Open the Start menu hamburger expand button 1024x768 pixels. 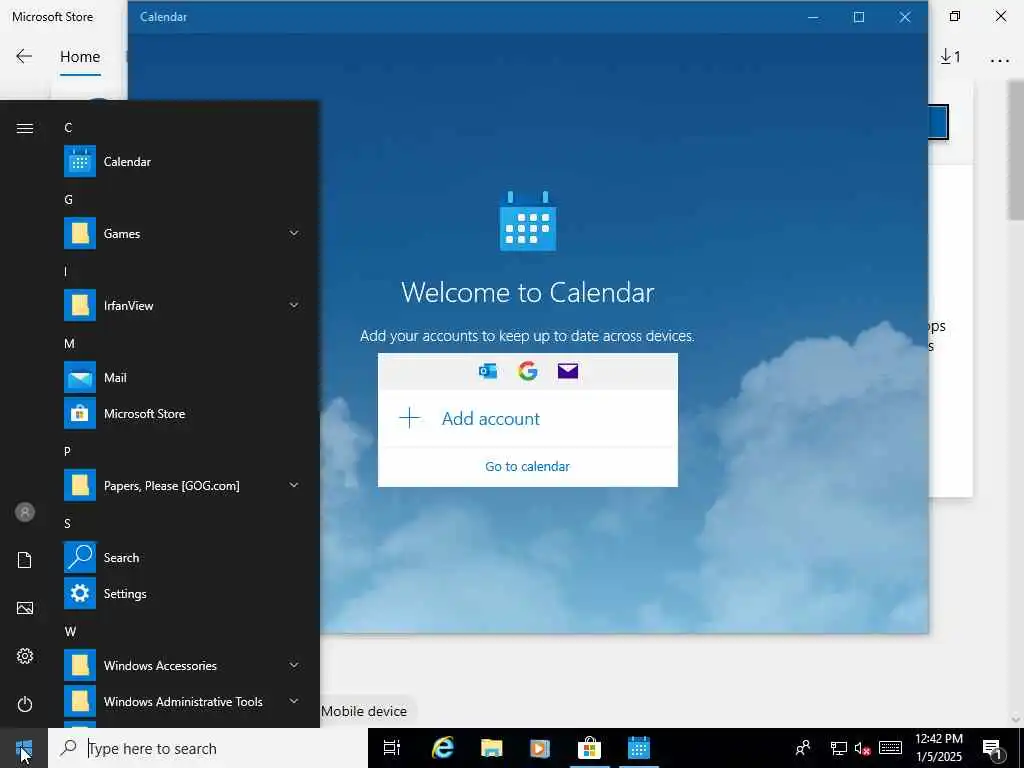pos(25,128)
